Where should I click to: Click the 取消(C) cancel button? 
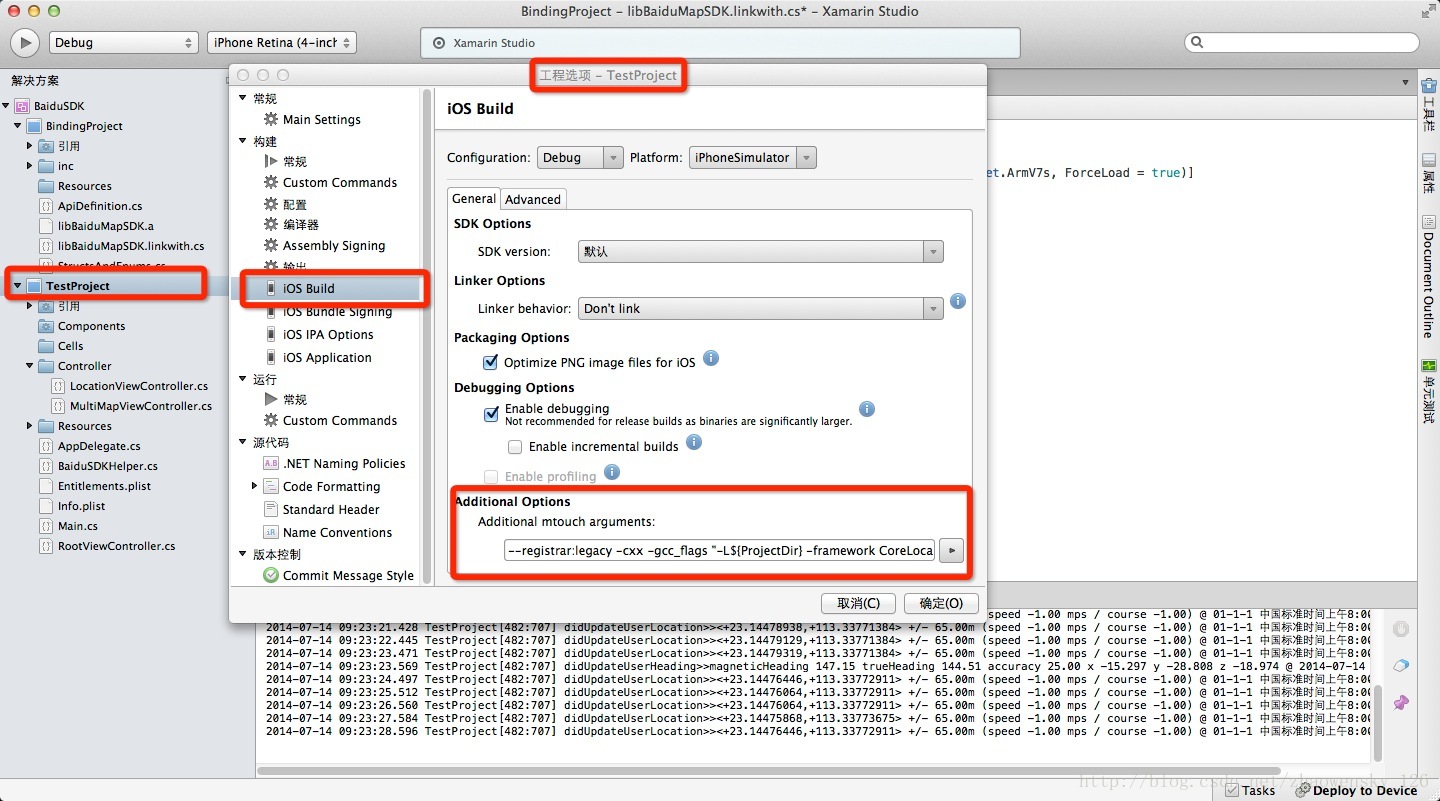pos(858,603)
